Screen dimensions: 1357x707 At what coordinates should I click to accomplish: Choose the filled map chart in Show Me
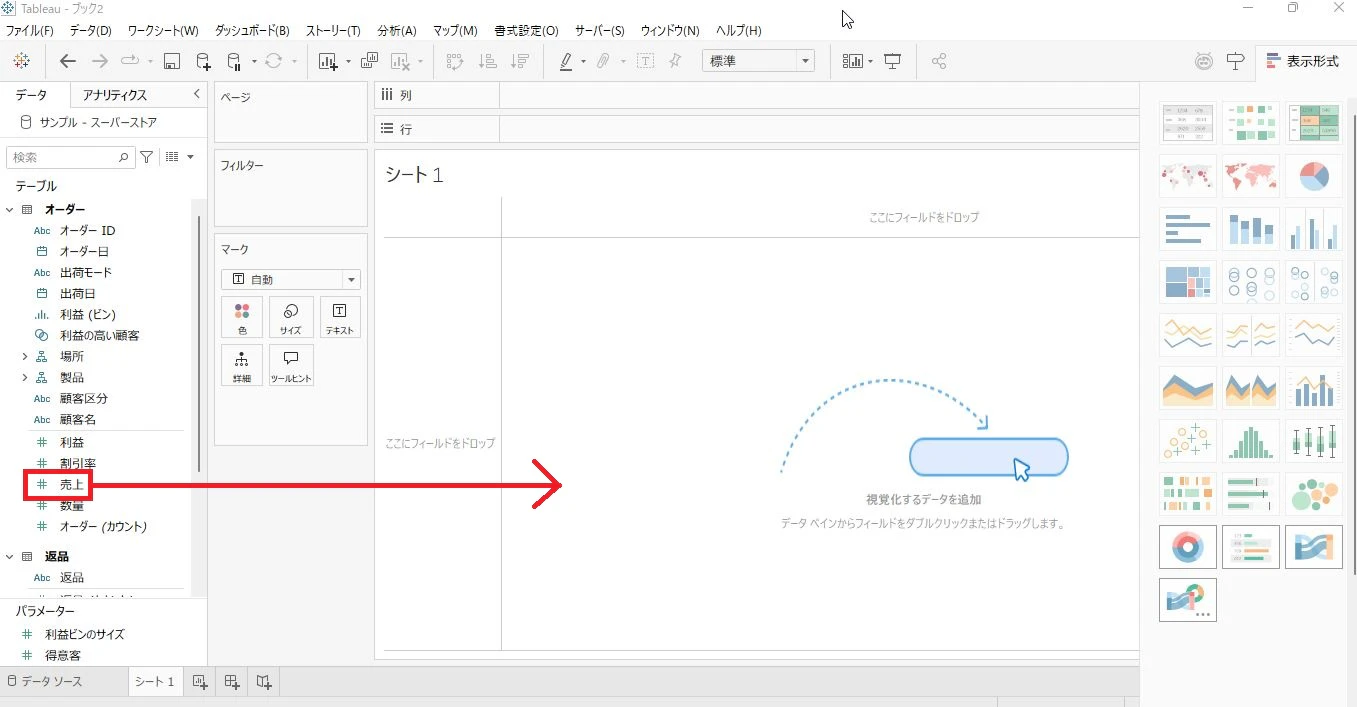[1250, 177]
